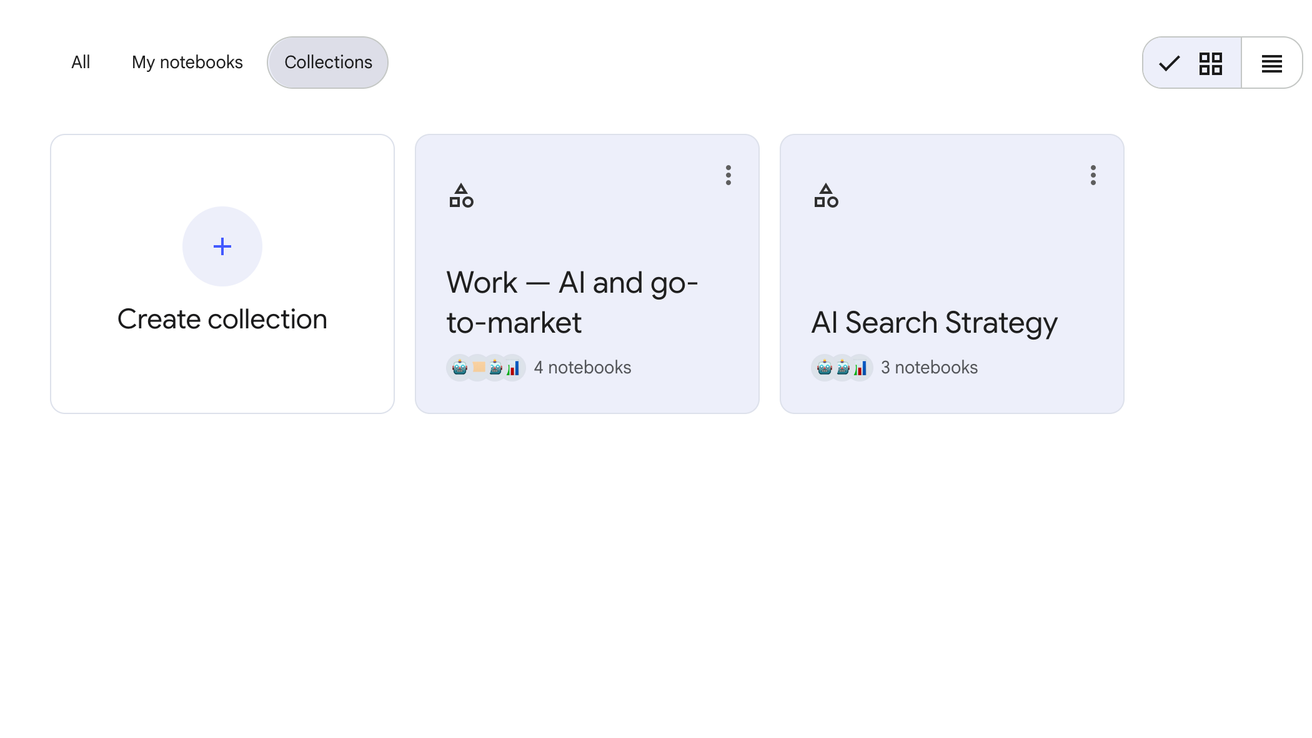This screenshot has width=1312, height=738.
Task: Click first notebook emoji in Work collection
Action: [459, 367]
